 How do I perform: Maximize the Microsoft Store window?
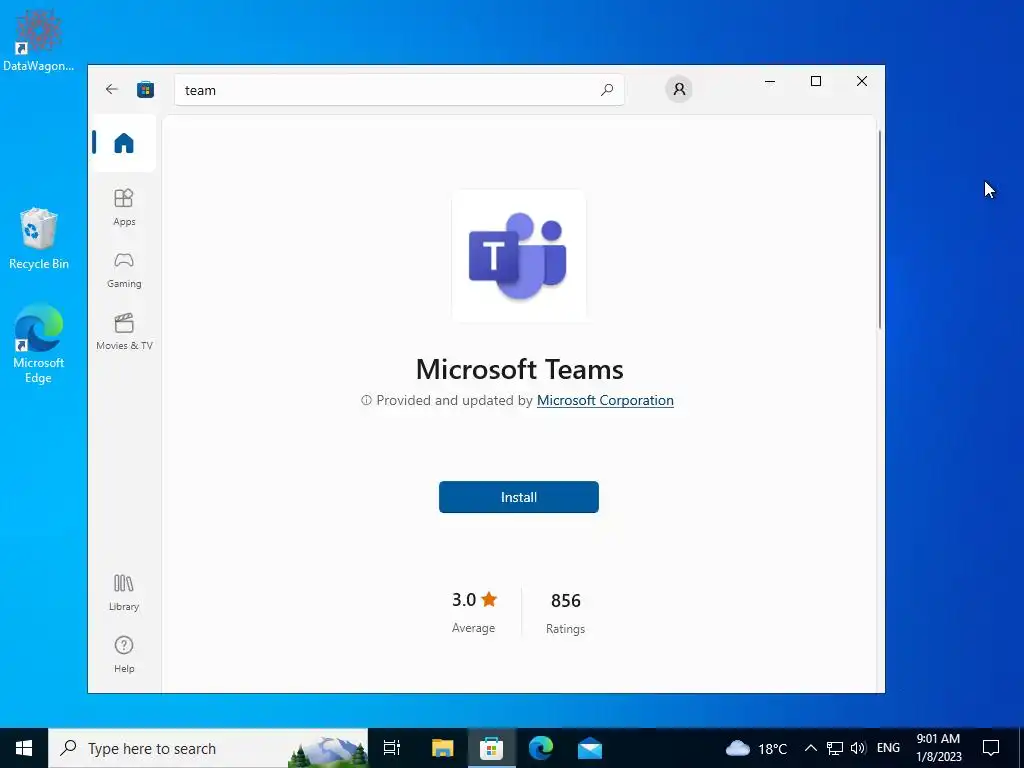click(816, 81)
